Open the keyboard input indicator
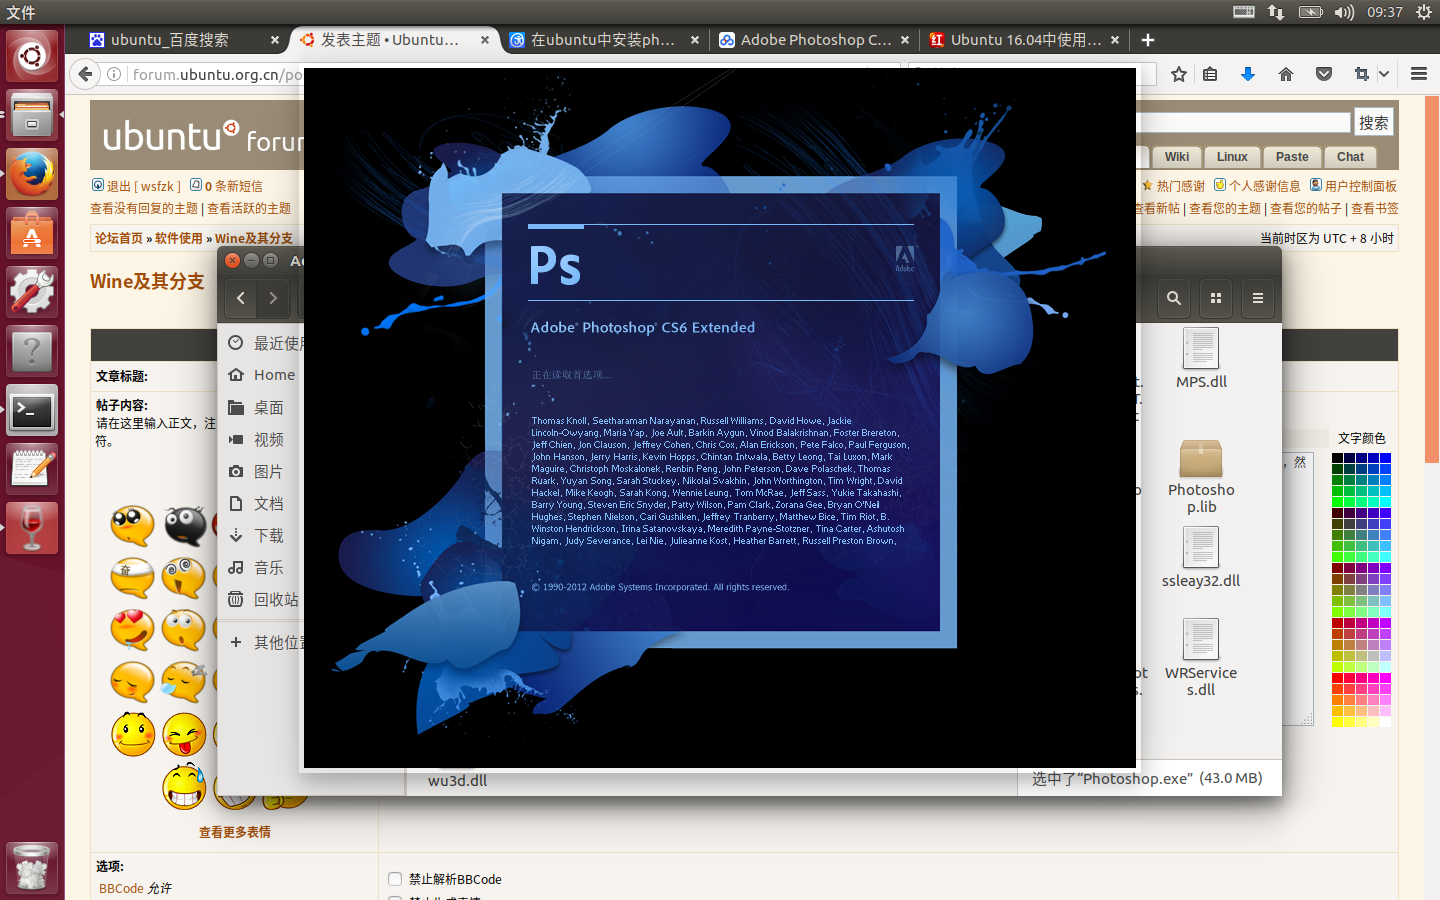The width and height of the screenshot is (1440, 900). pos(1244,12)
